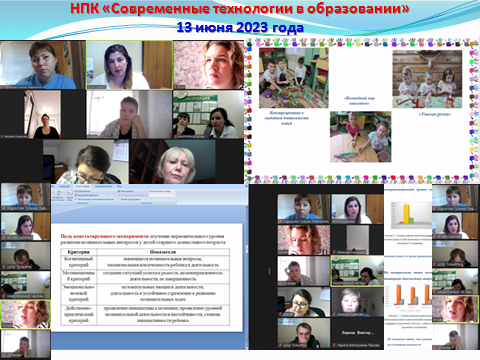Click the Когнитивный критерий table cell
This screenshot has width=480, height=360.
(x=78, y=262)
